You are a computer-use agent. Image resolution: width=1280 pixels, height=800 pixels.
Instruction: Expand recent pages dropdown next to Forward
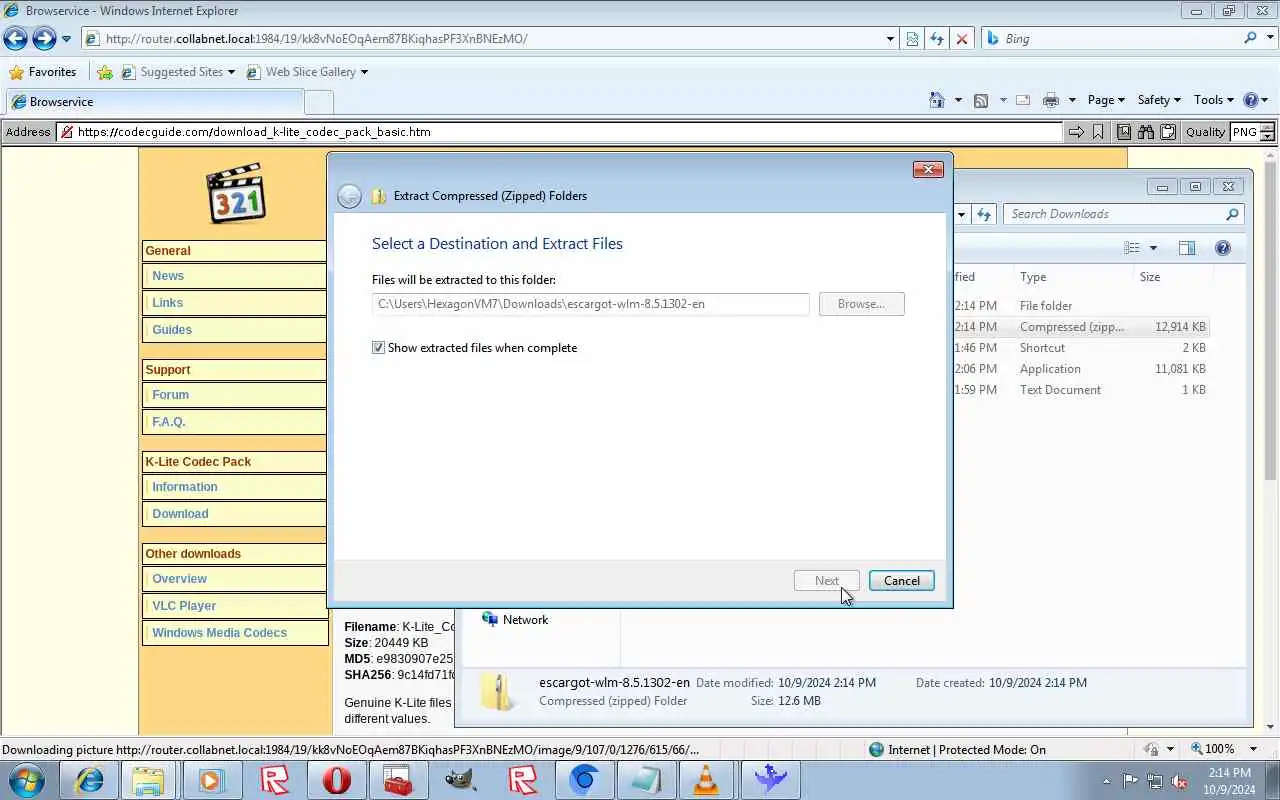click(66, 39)
